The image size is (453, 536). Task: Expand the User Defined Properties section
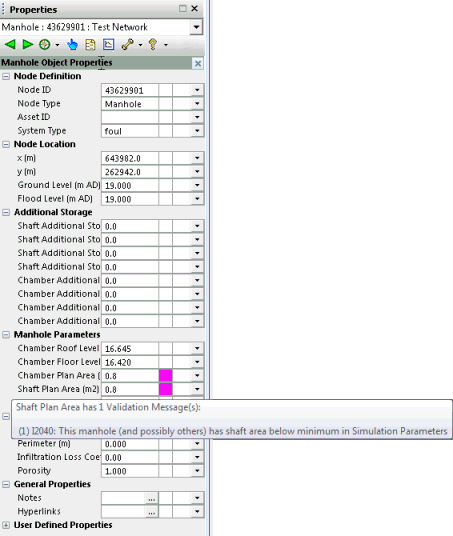click(x=6, y=525)
